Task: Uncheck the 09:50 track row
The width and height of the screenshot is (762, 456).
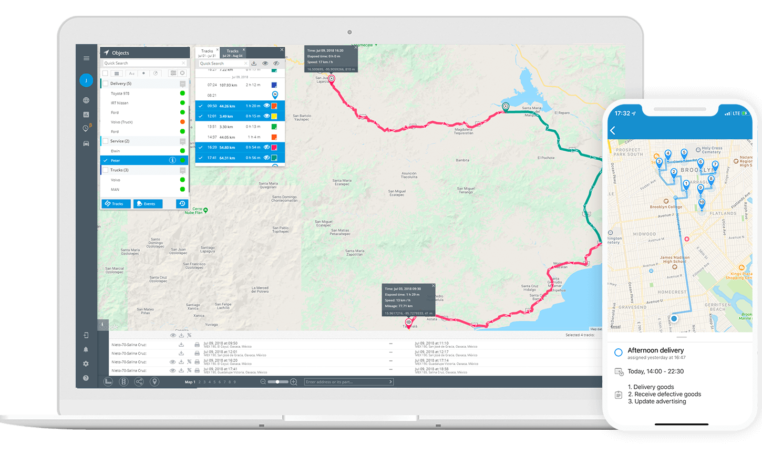Action: pos(201,106)
